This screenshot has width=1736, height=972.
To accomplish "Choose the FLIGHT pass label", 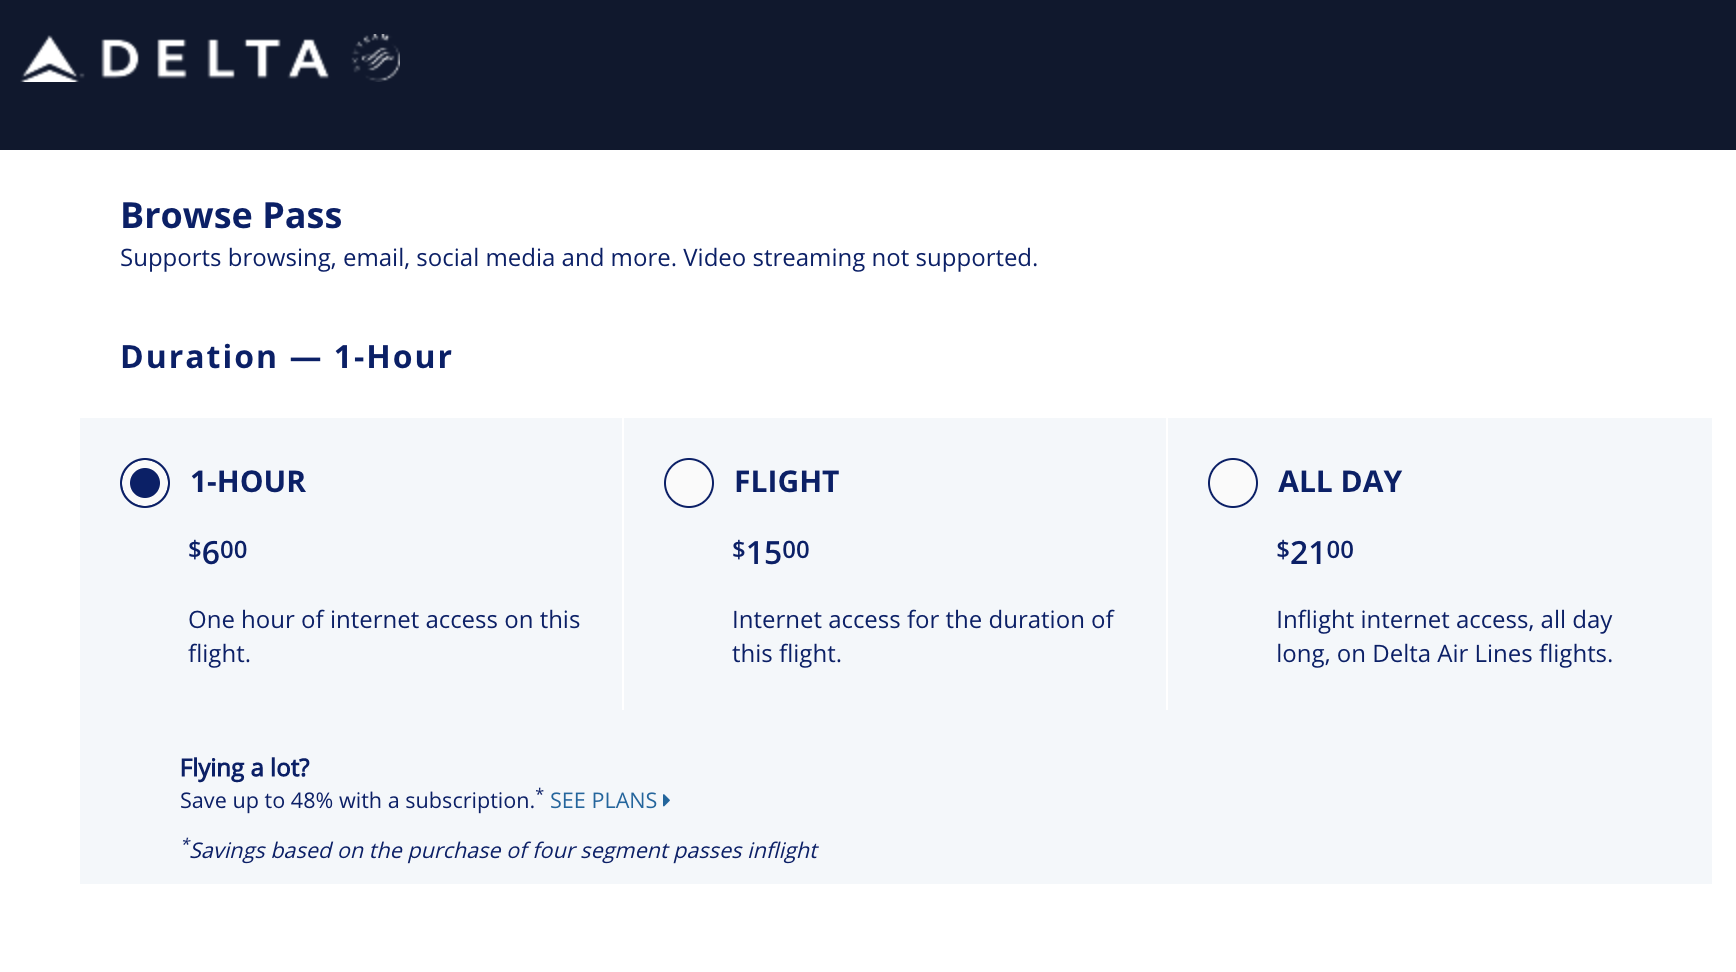I will [x=786, y=482].
